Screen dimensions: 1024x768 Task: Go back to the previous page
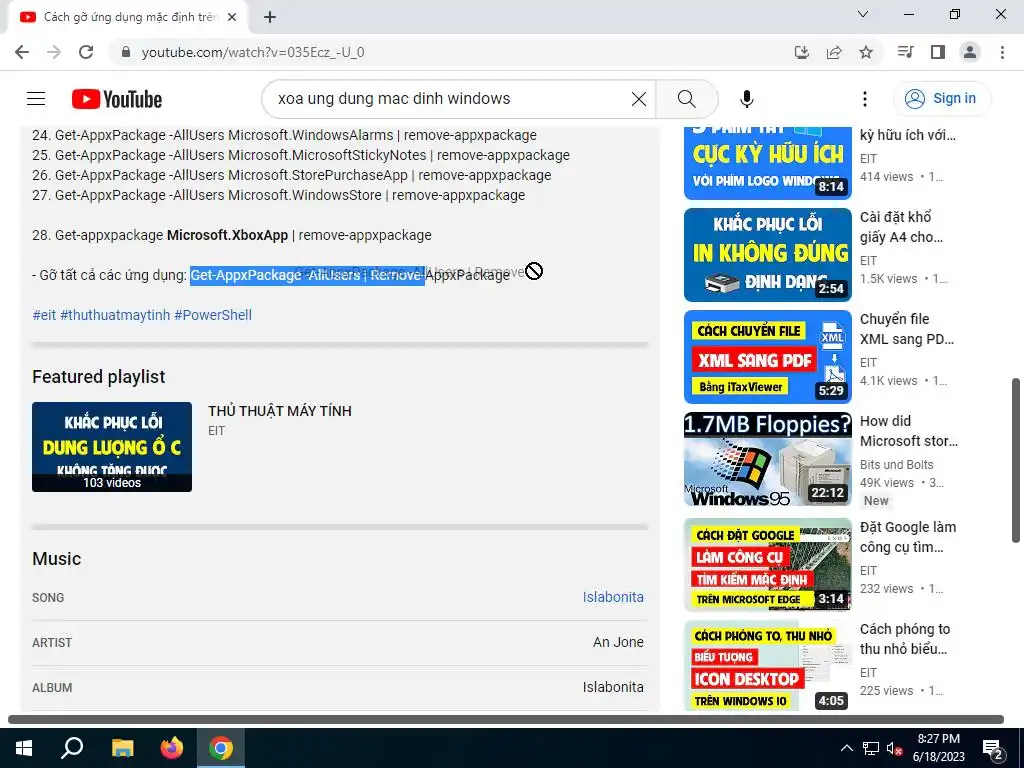point(22,52)
